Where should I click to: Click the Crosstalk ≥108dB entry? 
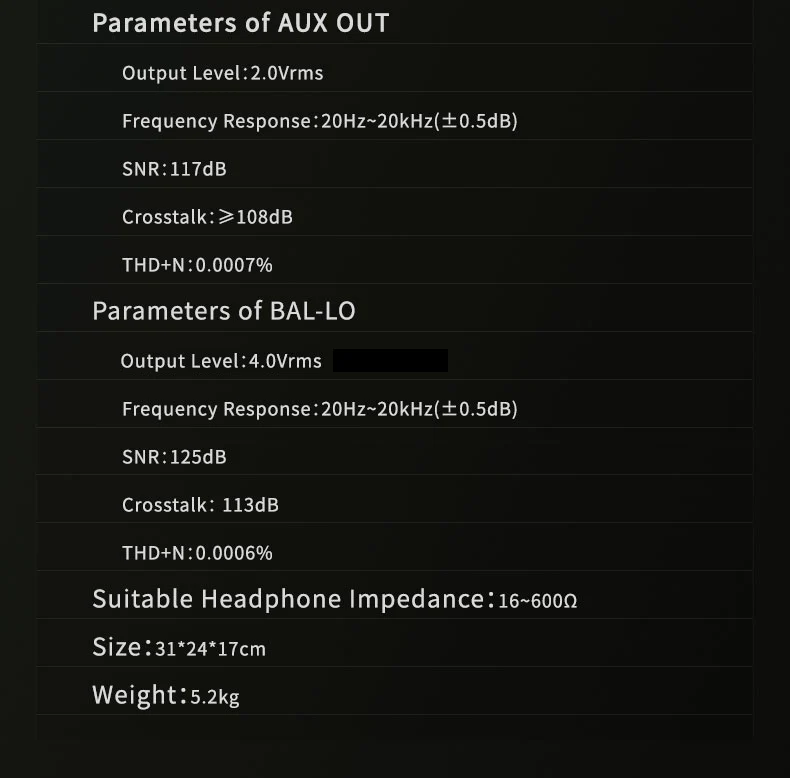point(207,217)
